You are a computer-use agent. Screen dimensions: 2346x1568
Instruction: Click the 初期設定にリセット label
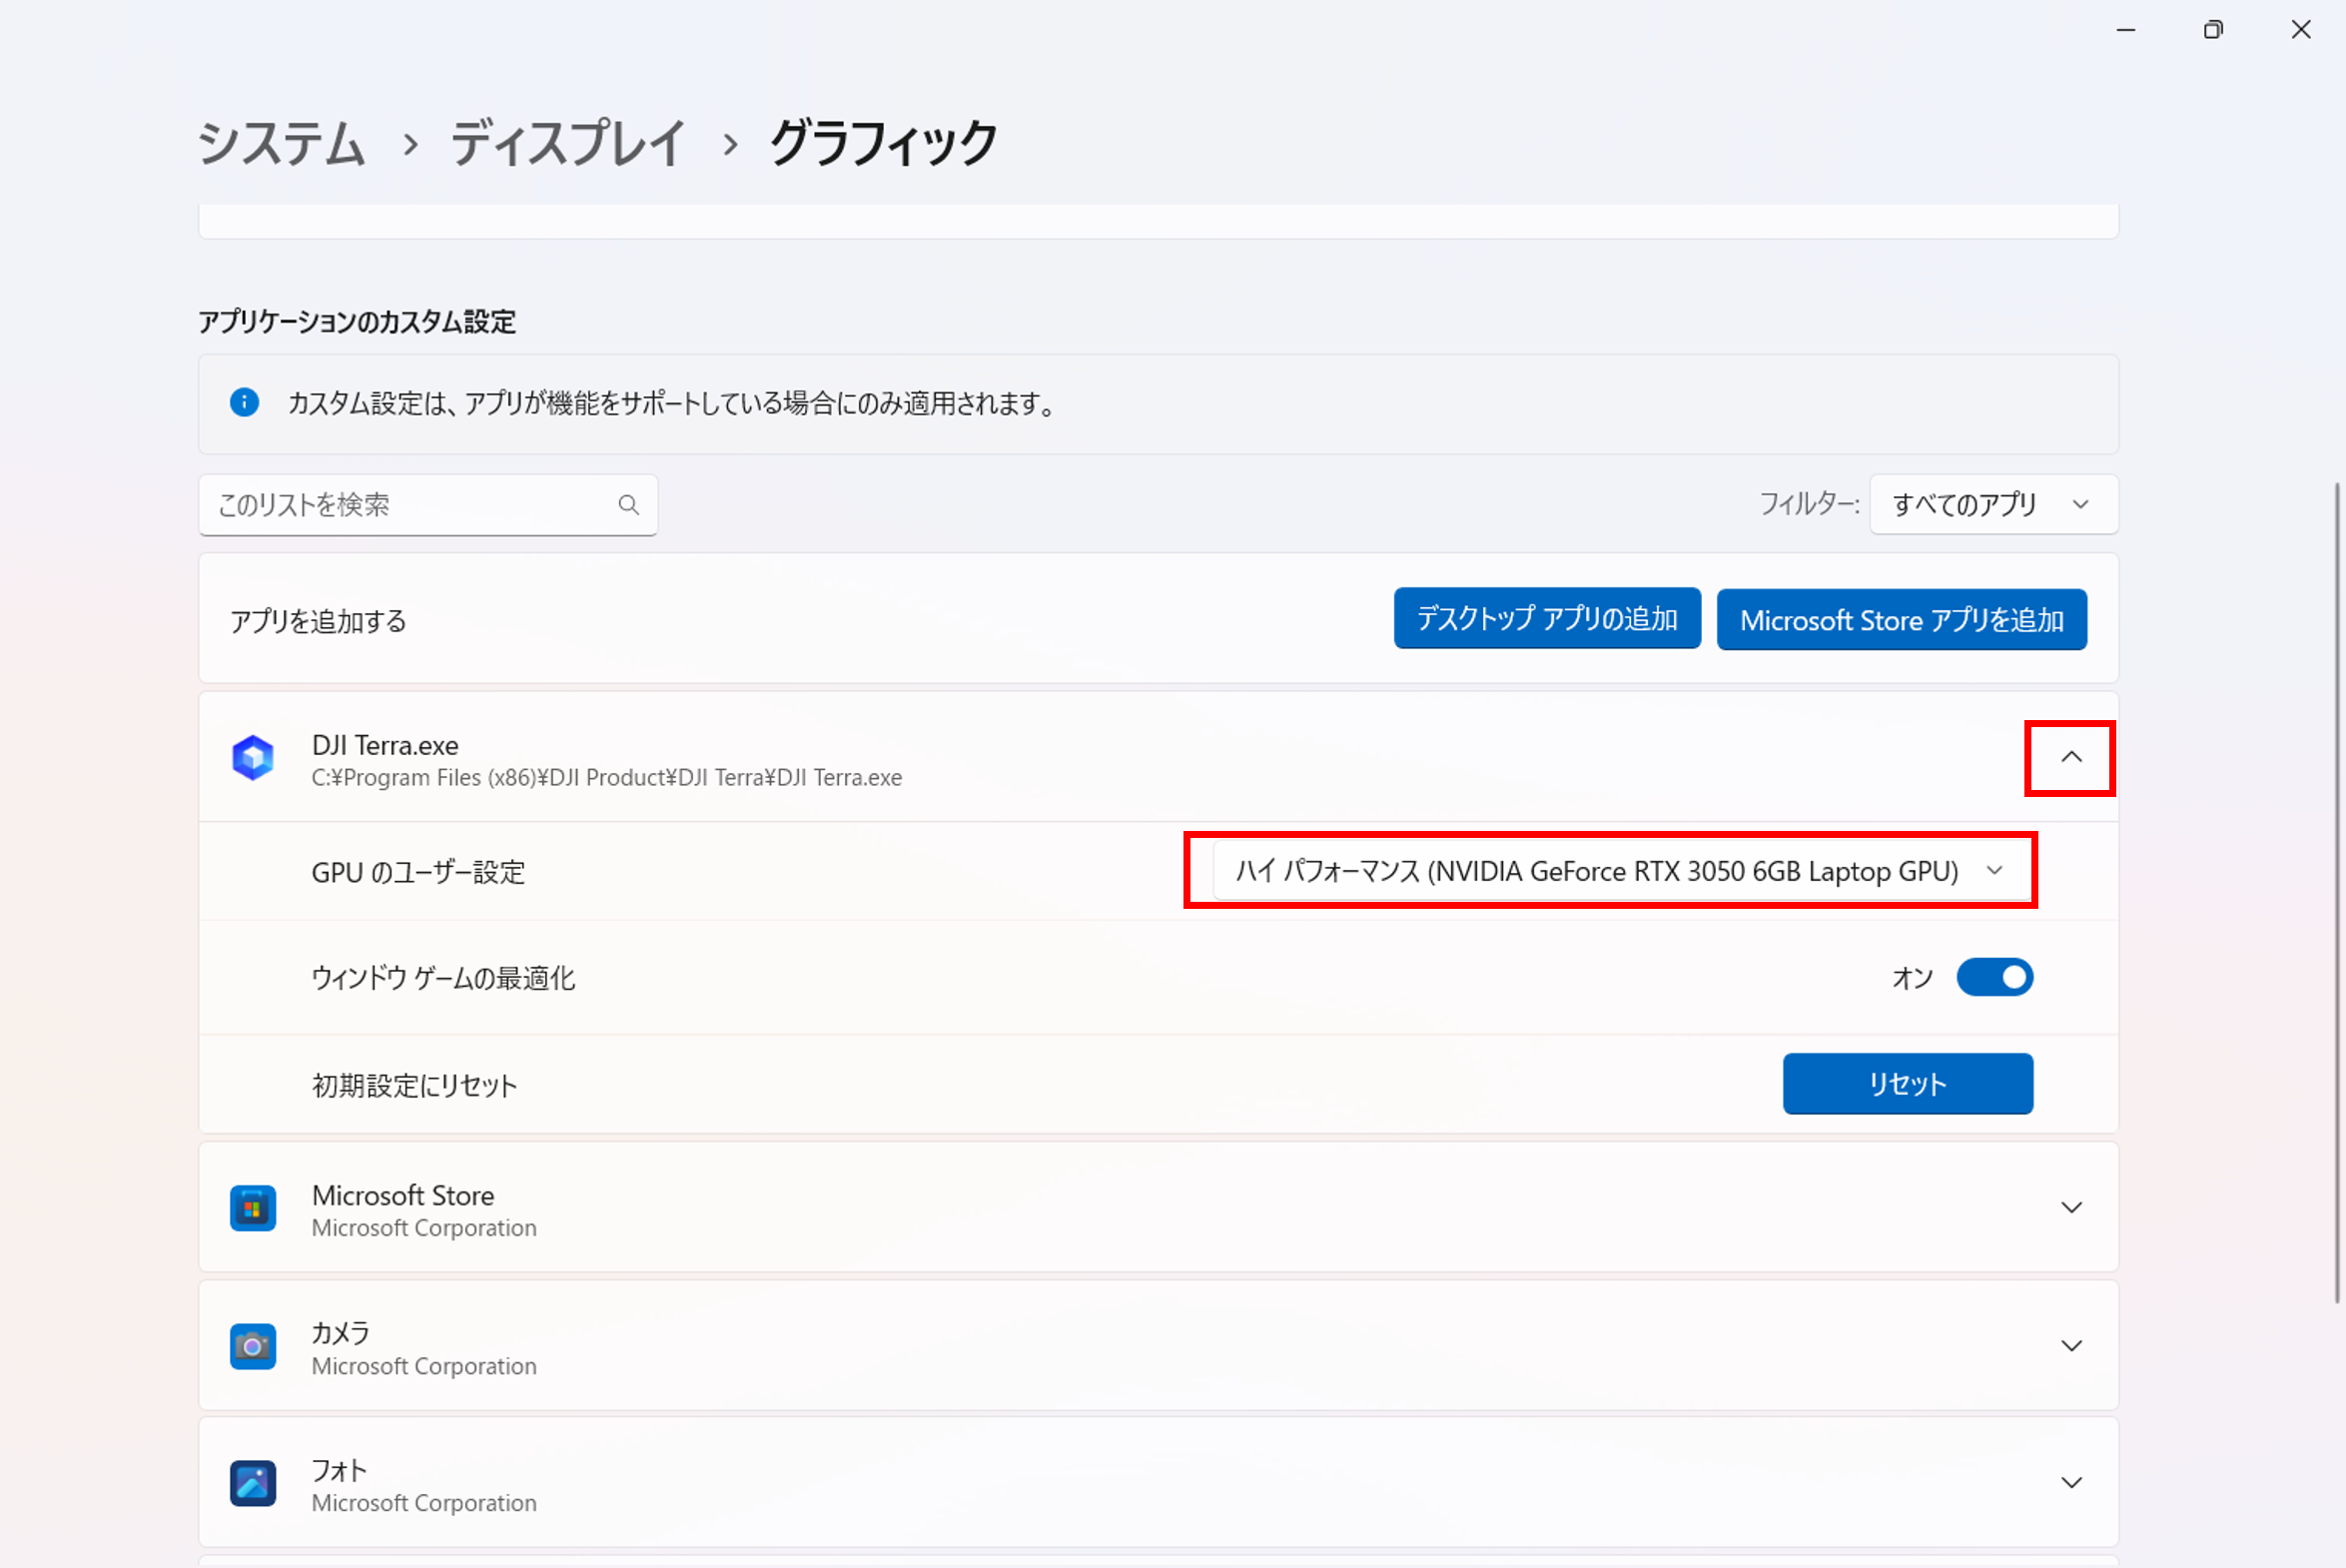tap(414, 1085)
